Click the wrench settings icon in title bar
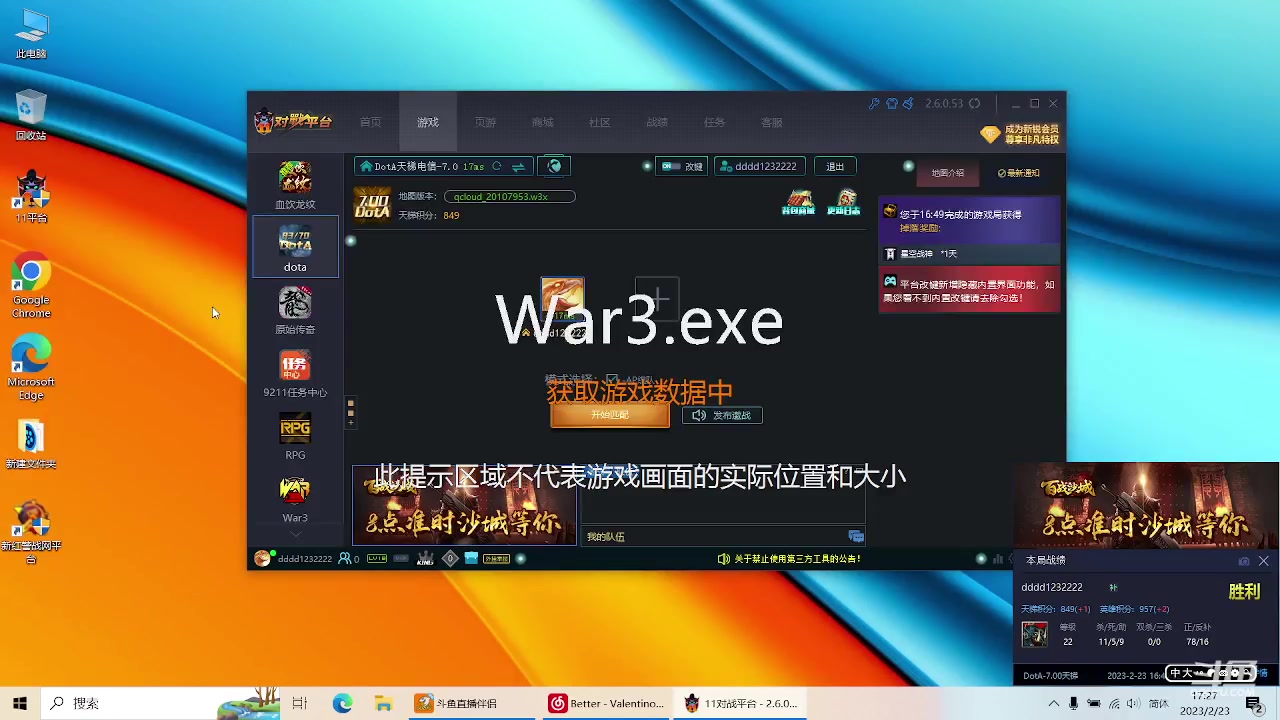The image size is (1280, 720). click(x=874, y=103)
